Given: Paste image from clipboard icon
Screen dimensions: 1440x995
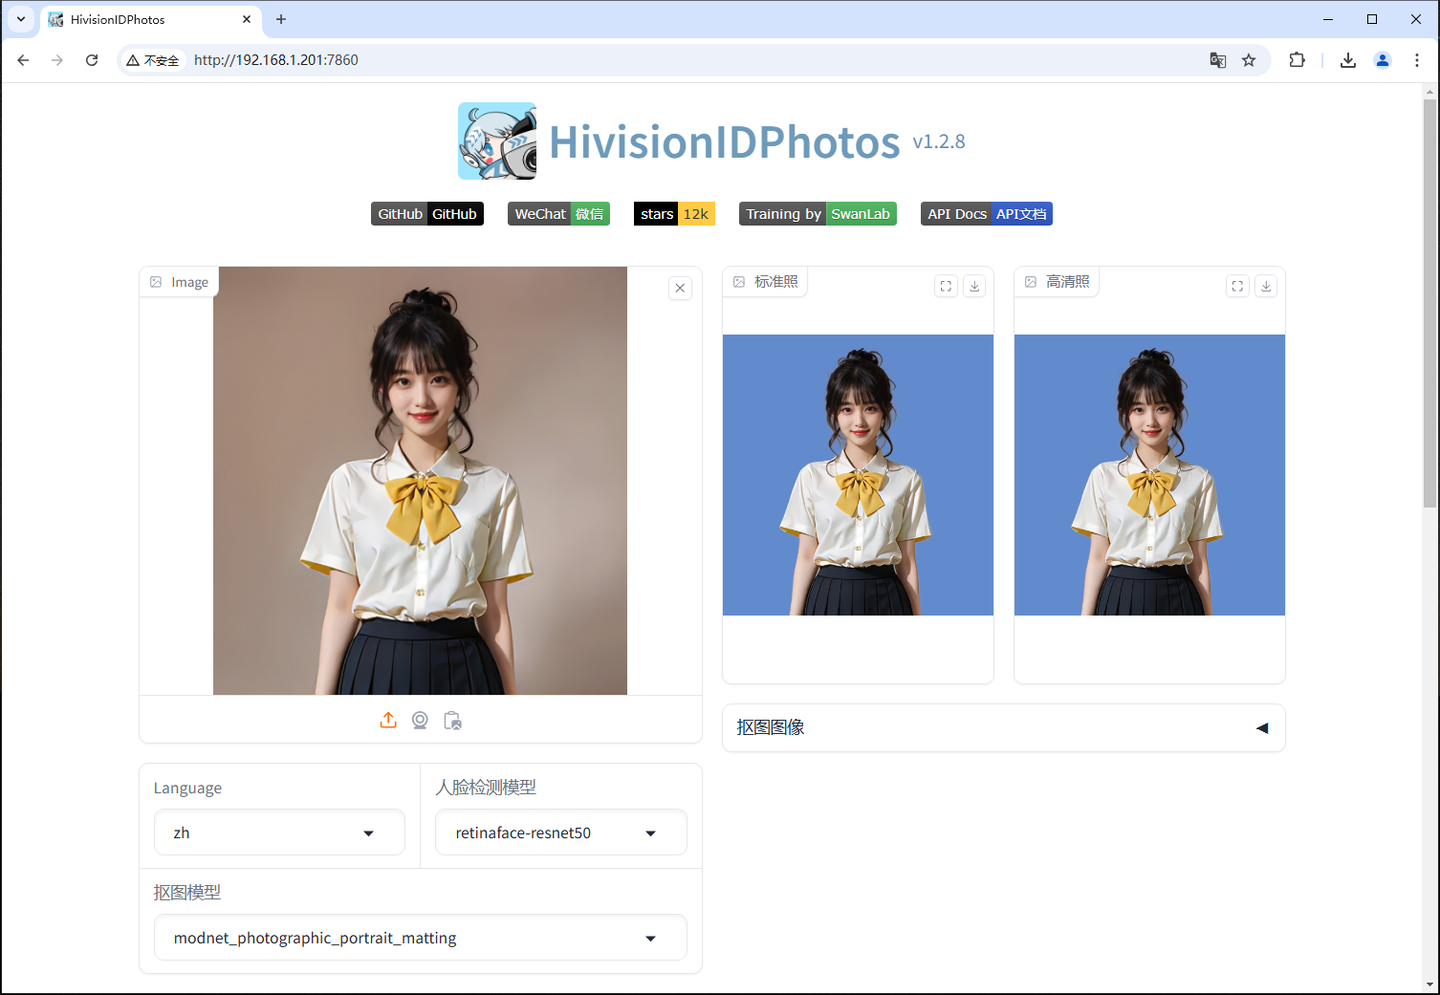Looking at the screenshot, I should tap(452, 719).
